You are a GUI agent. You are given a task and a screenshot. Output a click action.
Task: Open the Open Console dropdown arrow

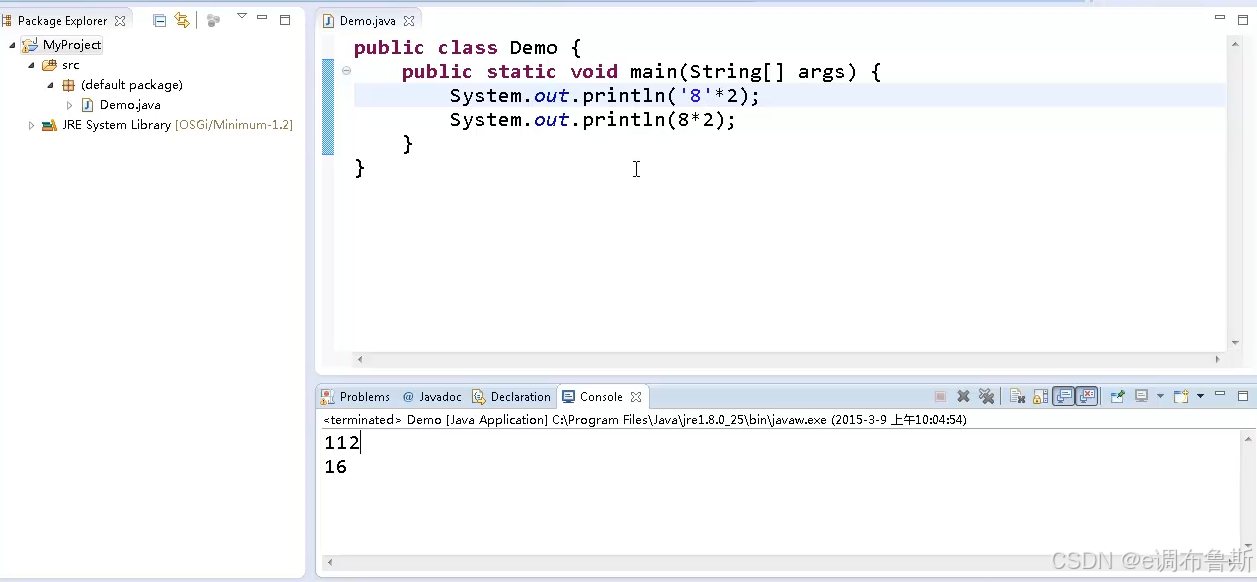tap(1200, 397)
